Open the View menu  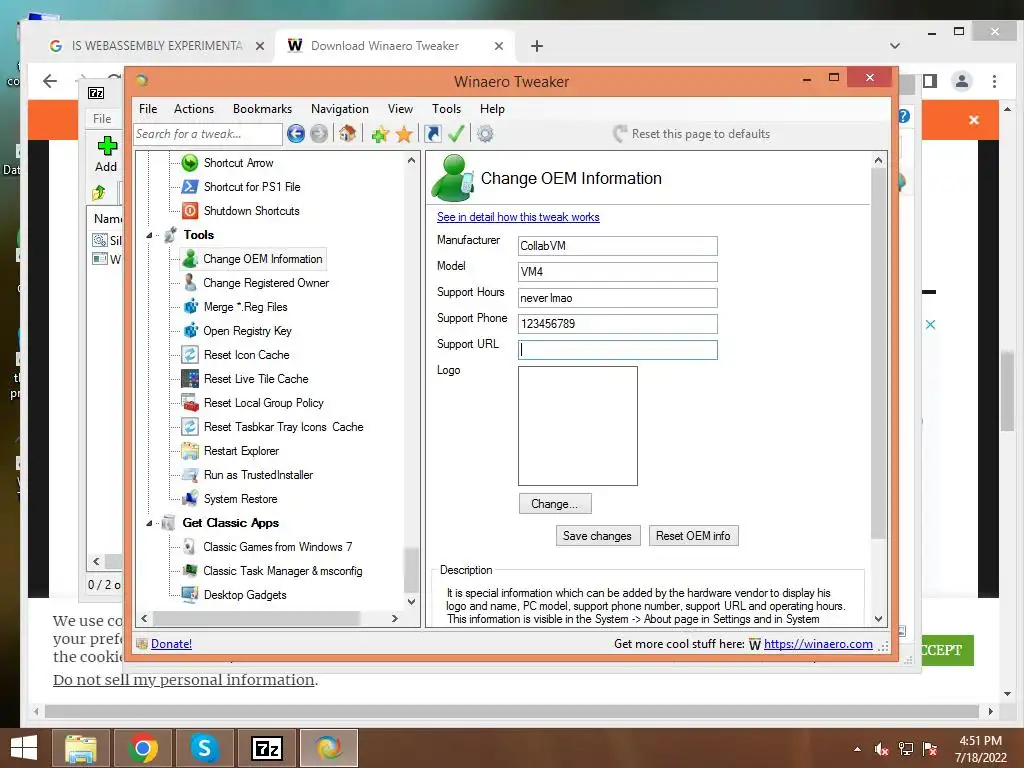pos(400,109)
